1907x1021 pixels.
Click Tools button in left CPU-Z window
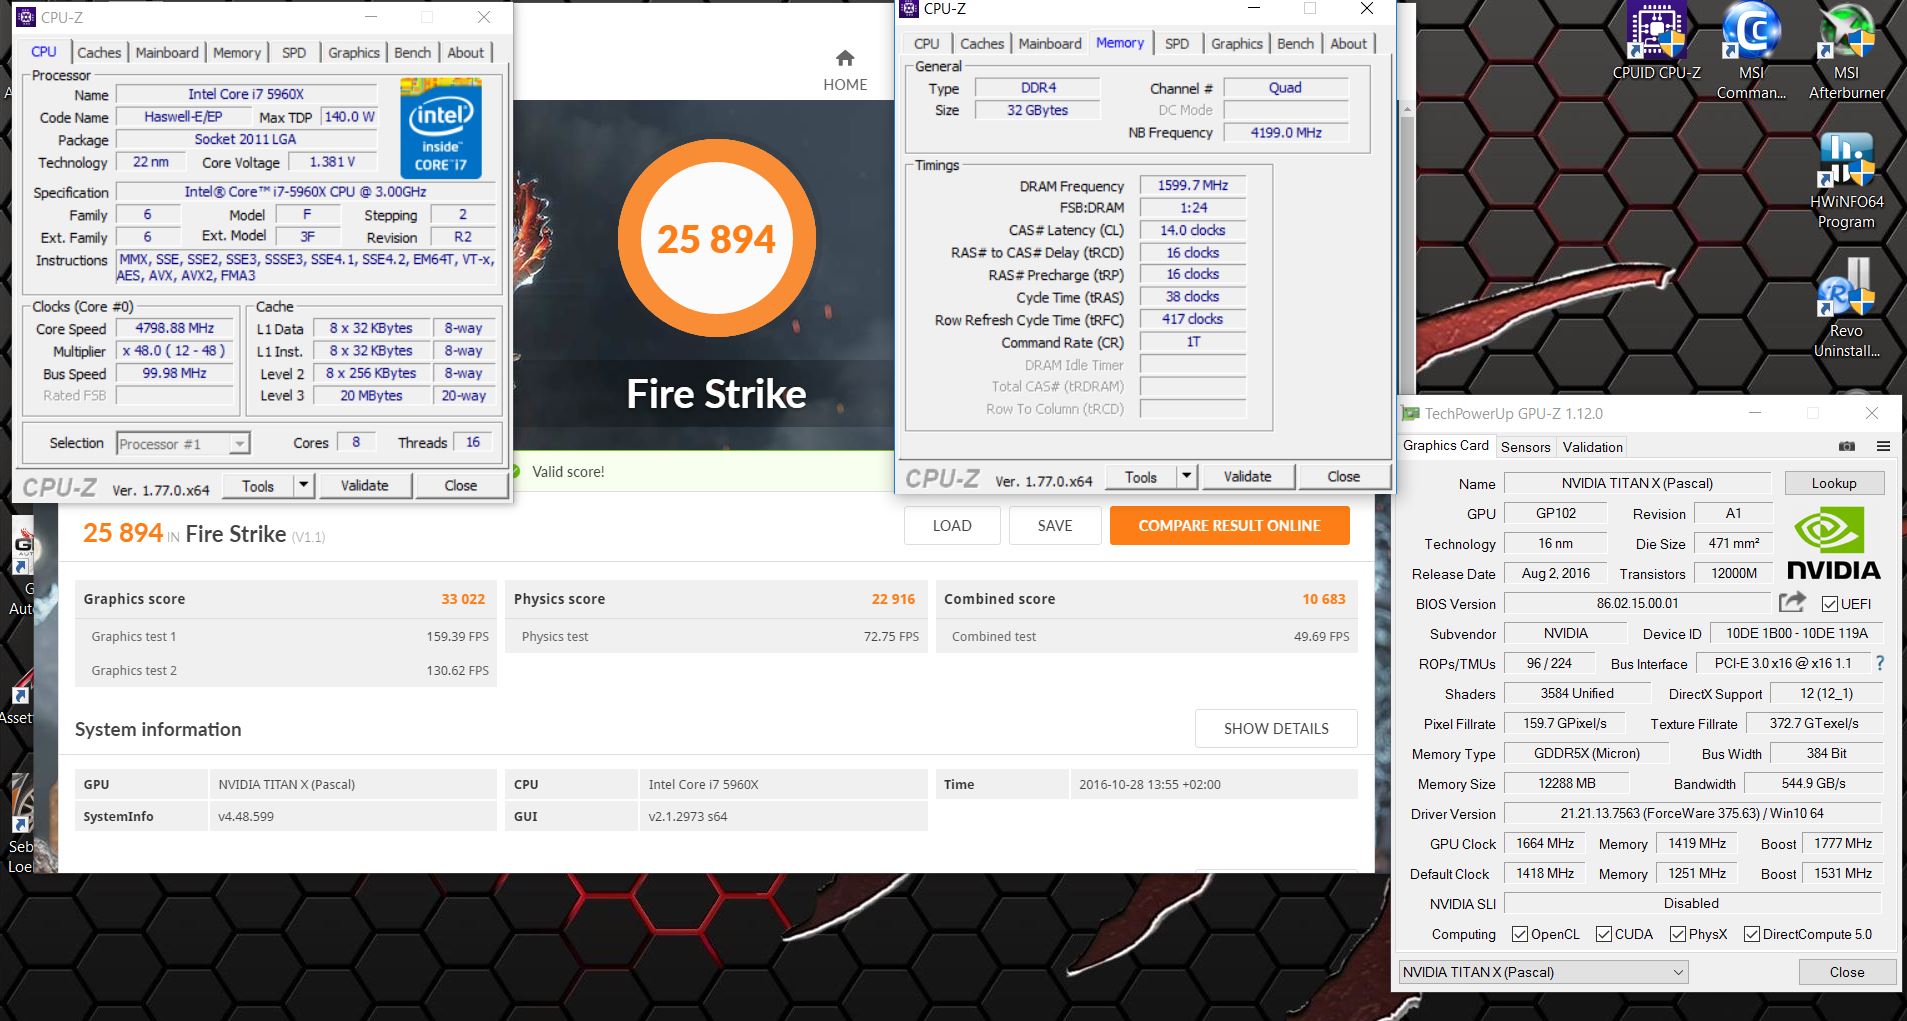tap(258, 485)
